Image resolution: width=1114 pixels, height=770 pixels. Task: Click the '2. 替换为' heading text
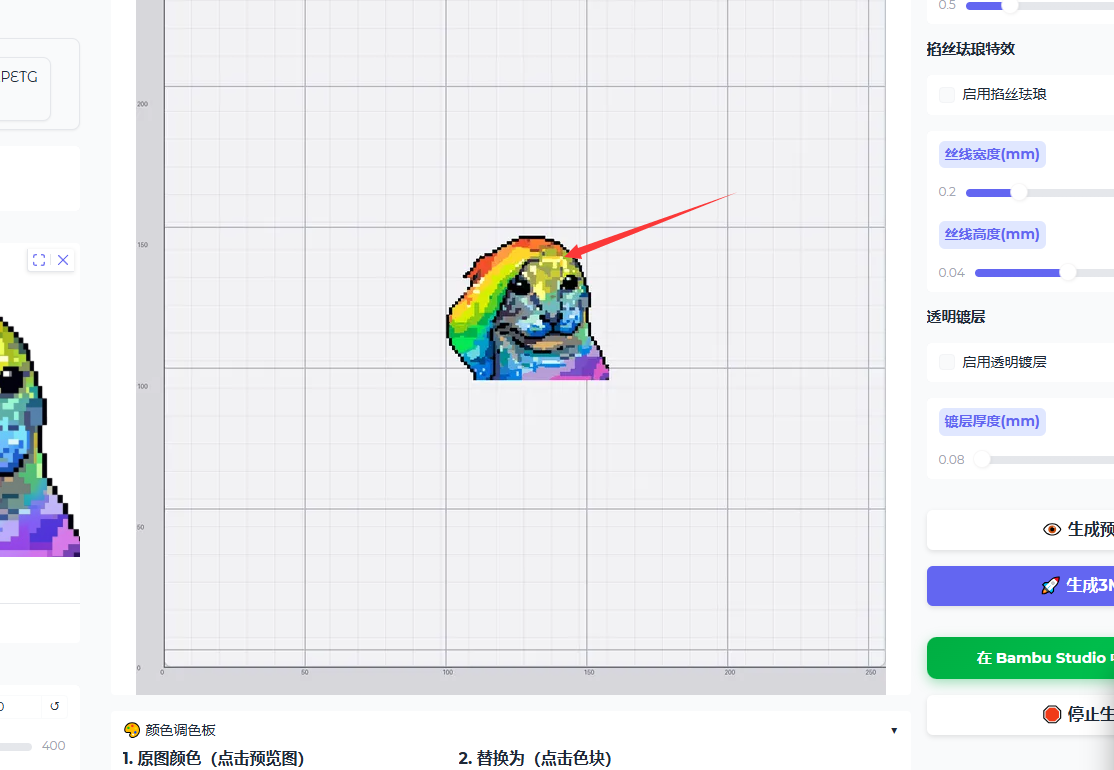[x=535, y=759]
